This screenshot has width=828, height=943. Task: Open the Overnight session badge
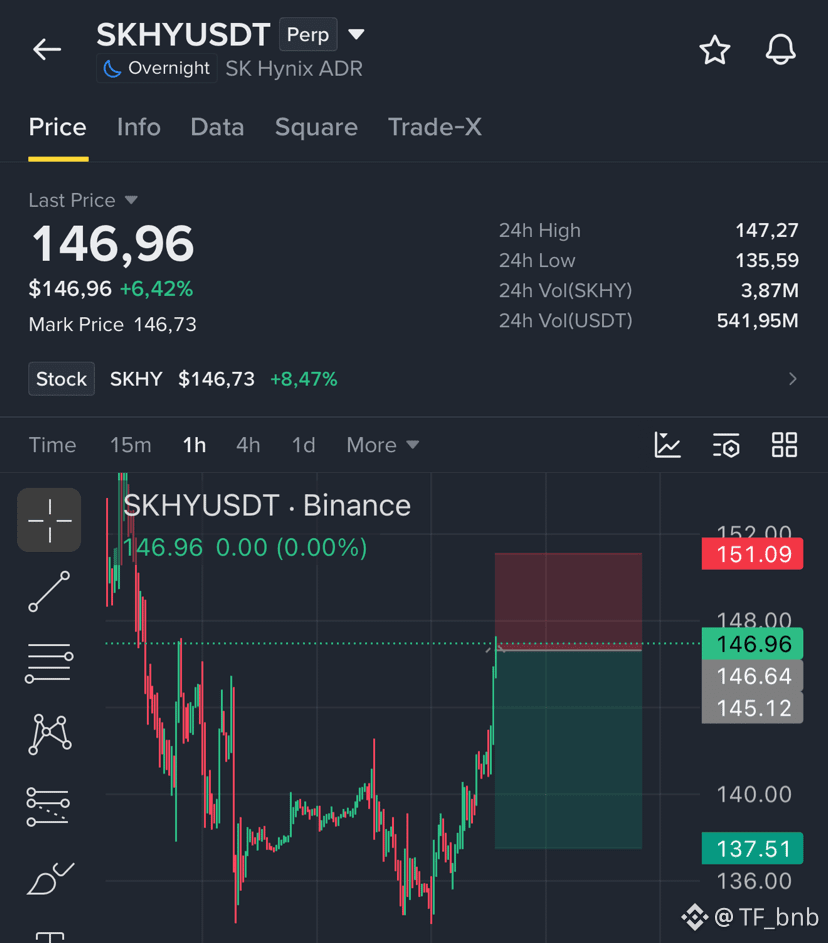(x=156, y=69)
